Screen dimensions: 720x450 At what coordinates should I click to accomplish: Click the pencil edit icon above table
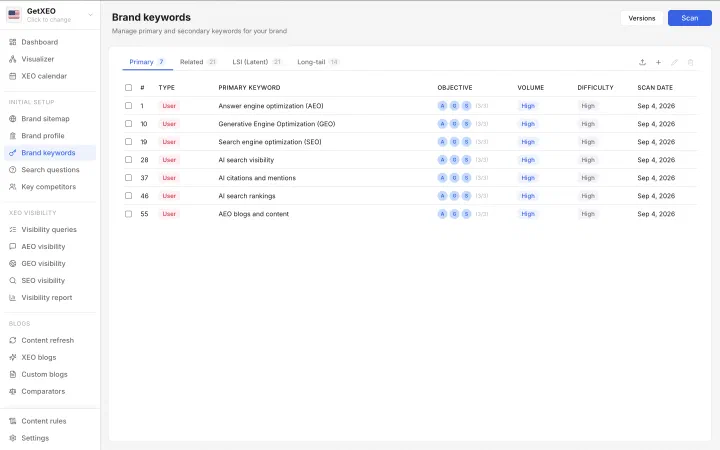click(674, 62)
